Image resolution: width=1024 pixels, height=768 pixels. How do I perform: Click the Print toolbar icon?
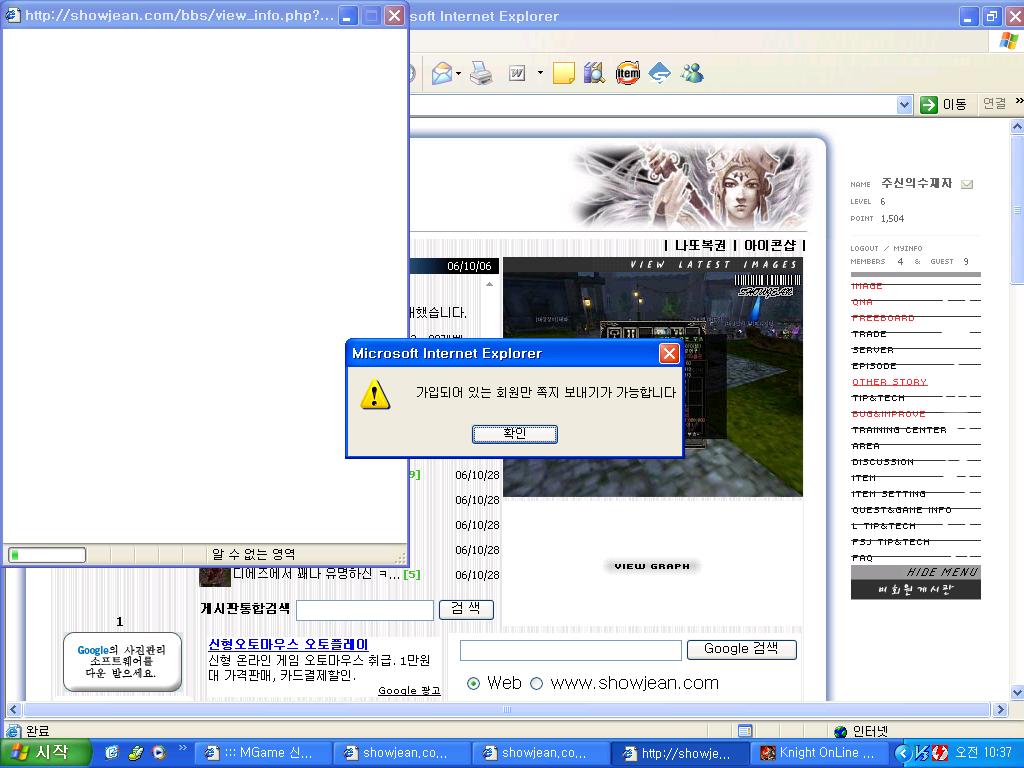481,73
